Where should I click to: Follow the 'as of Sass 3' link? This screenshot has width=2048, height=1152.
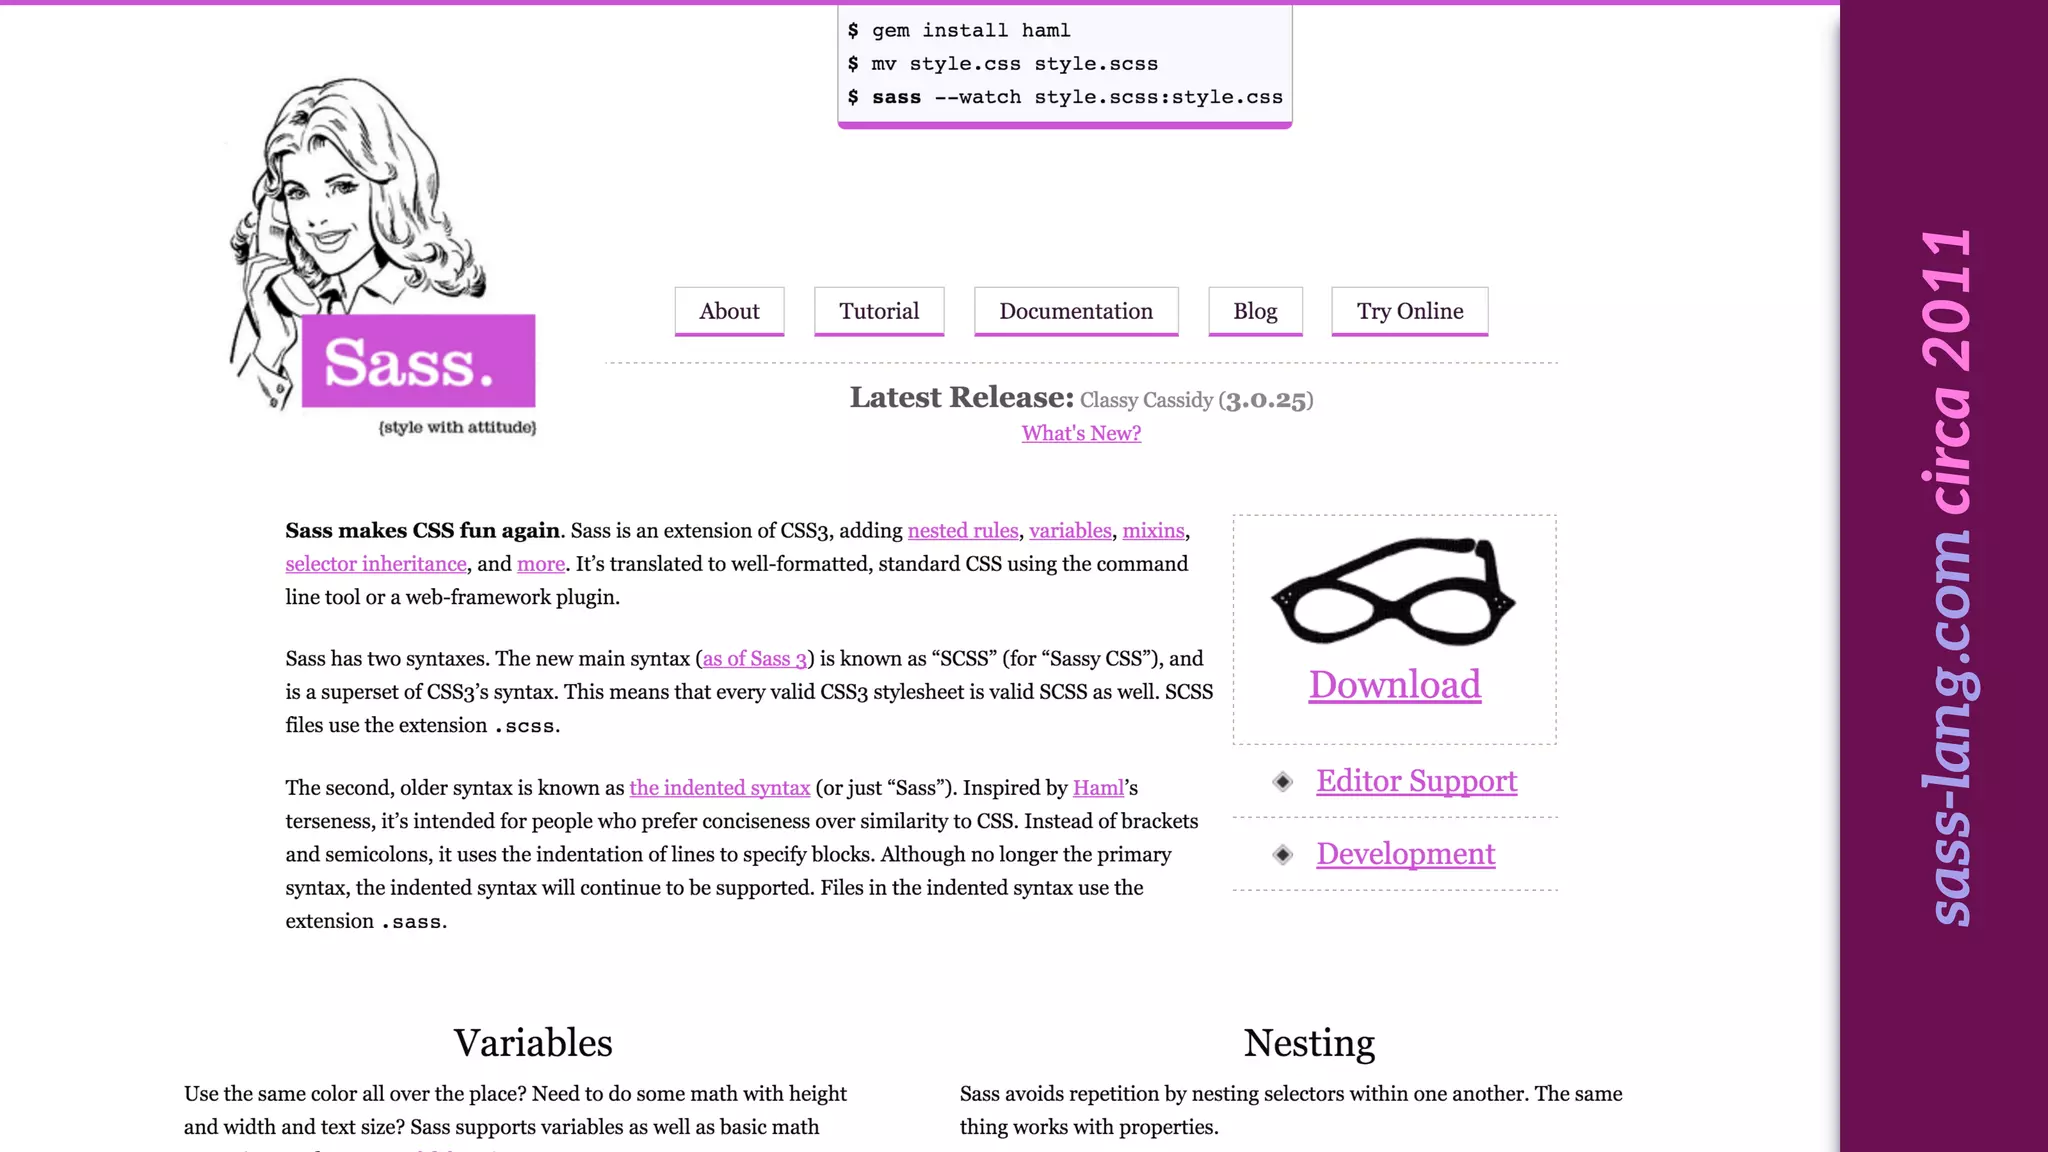(754, 659)
